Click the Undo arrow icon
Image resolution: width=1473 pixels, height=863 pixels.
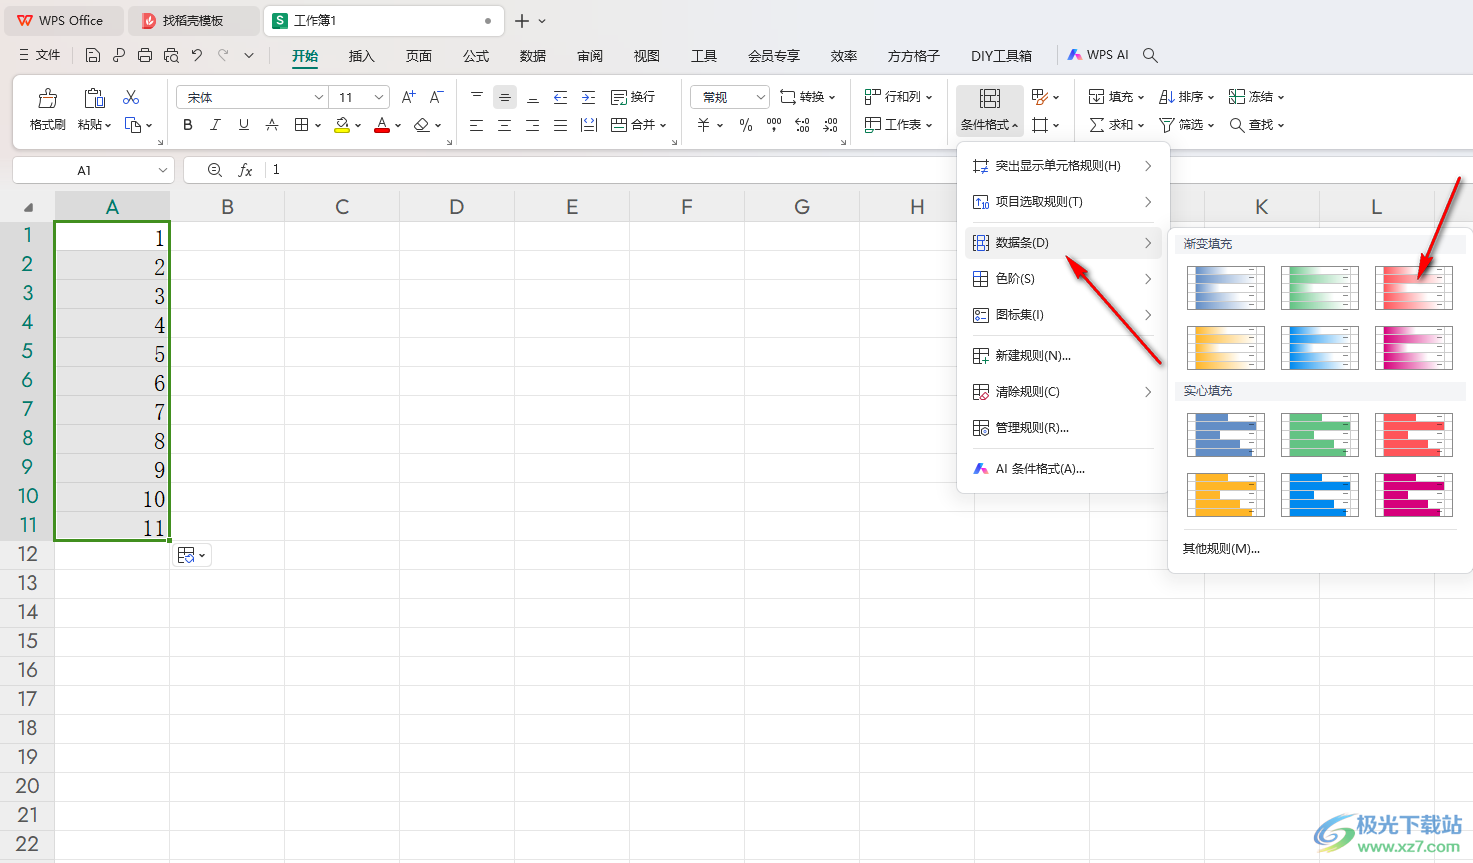tap(197, 56)
